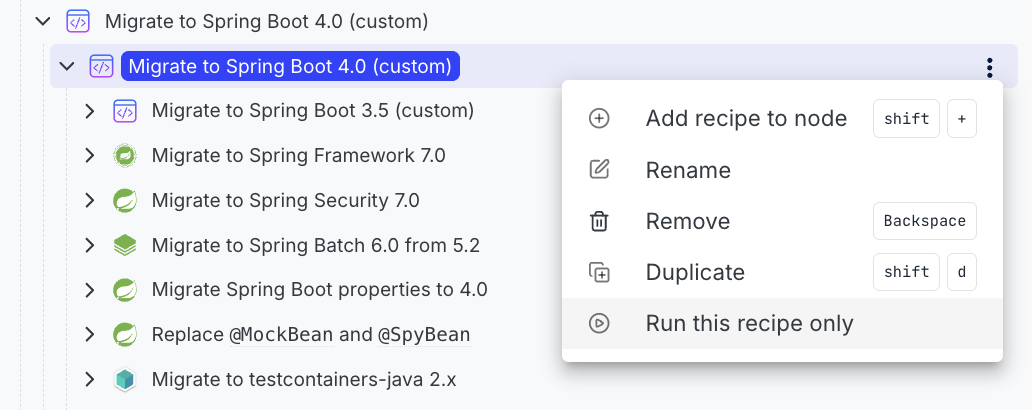Click the Duplicate copy icon
1032x410 pixels.
pos(599,272)
